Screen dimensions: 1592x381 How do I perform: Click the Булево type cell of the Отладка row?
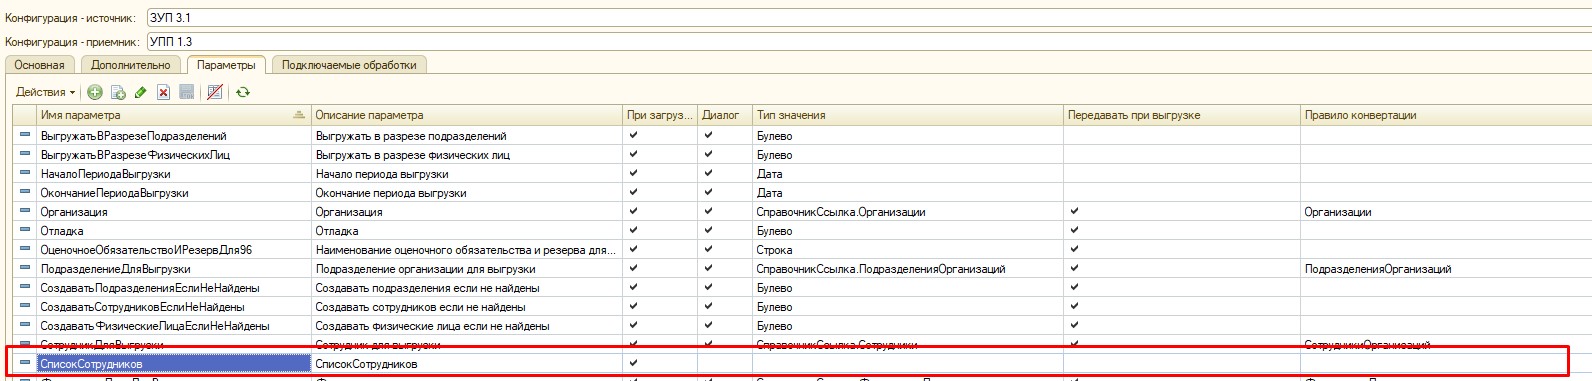tap(908, 230)
